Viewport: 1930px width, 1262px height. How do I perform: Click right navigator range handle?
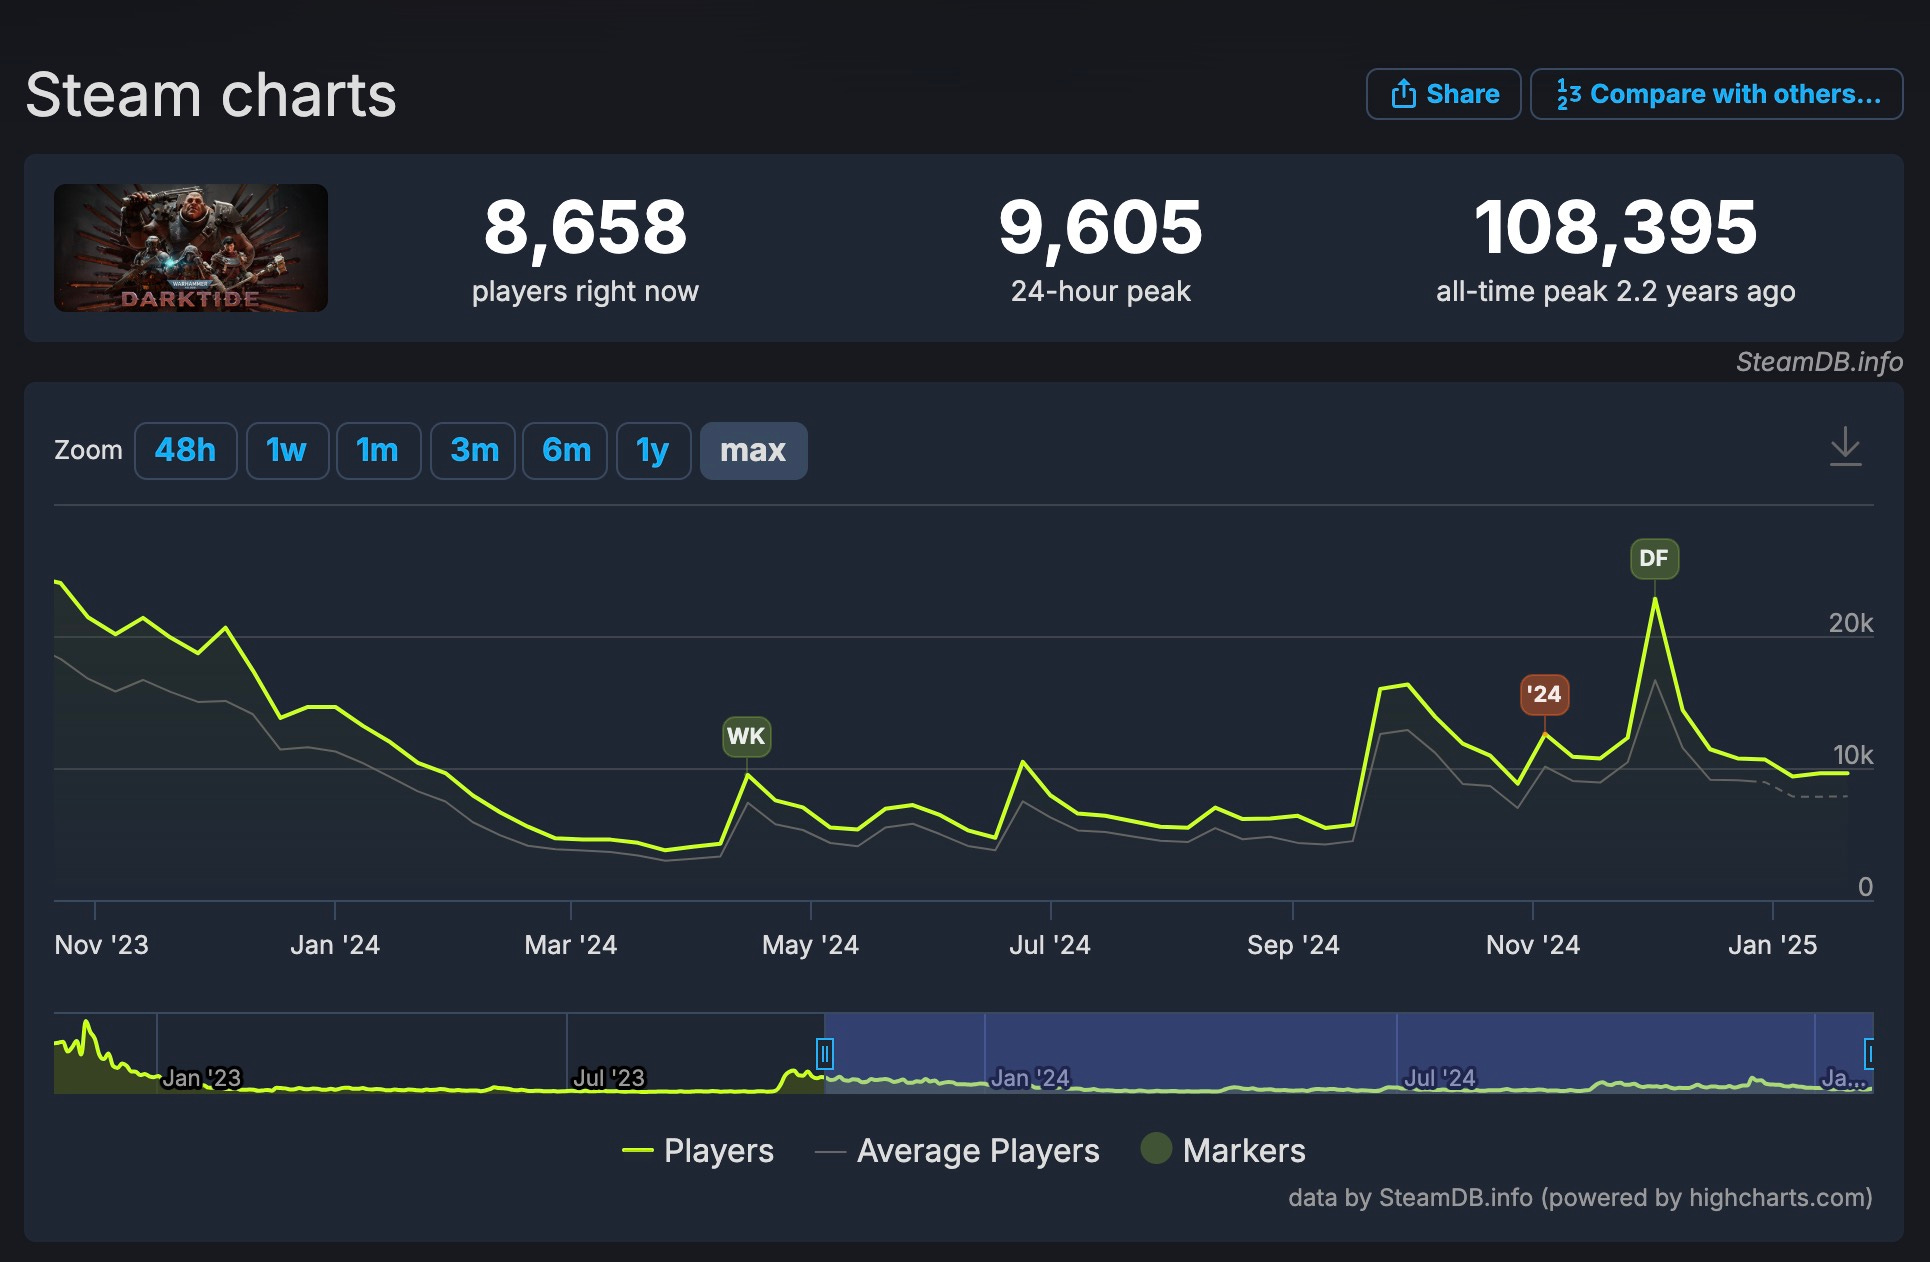point(1869,1053)
